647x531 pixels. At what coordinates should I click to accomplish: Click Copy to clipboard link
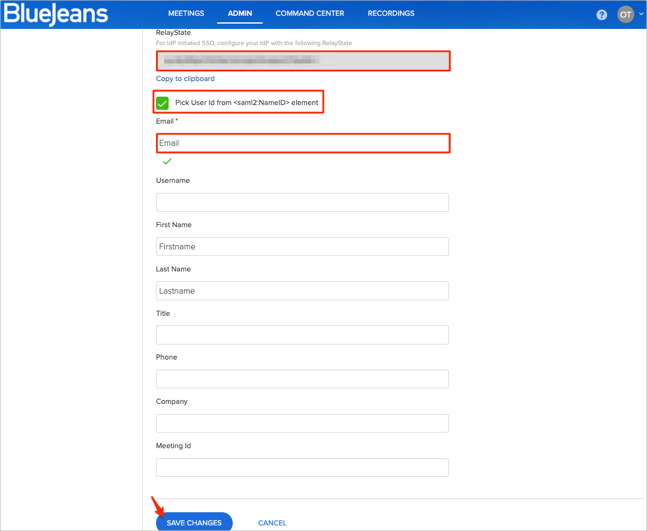pyautogui.click(x=185, y=78)
